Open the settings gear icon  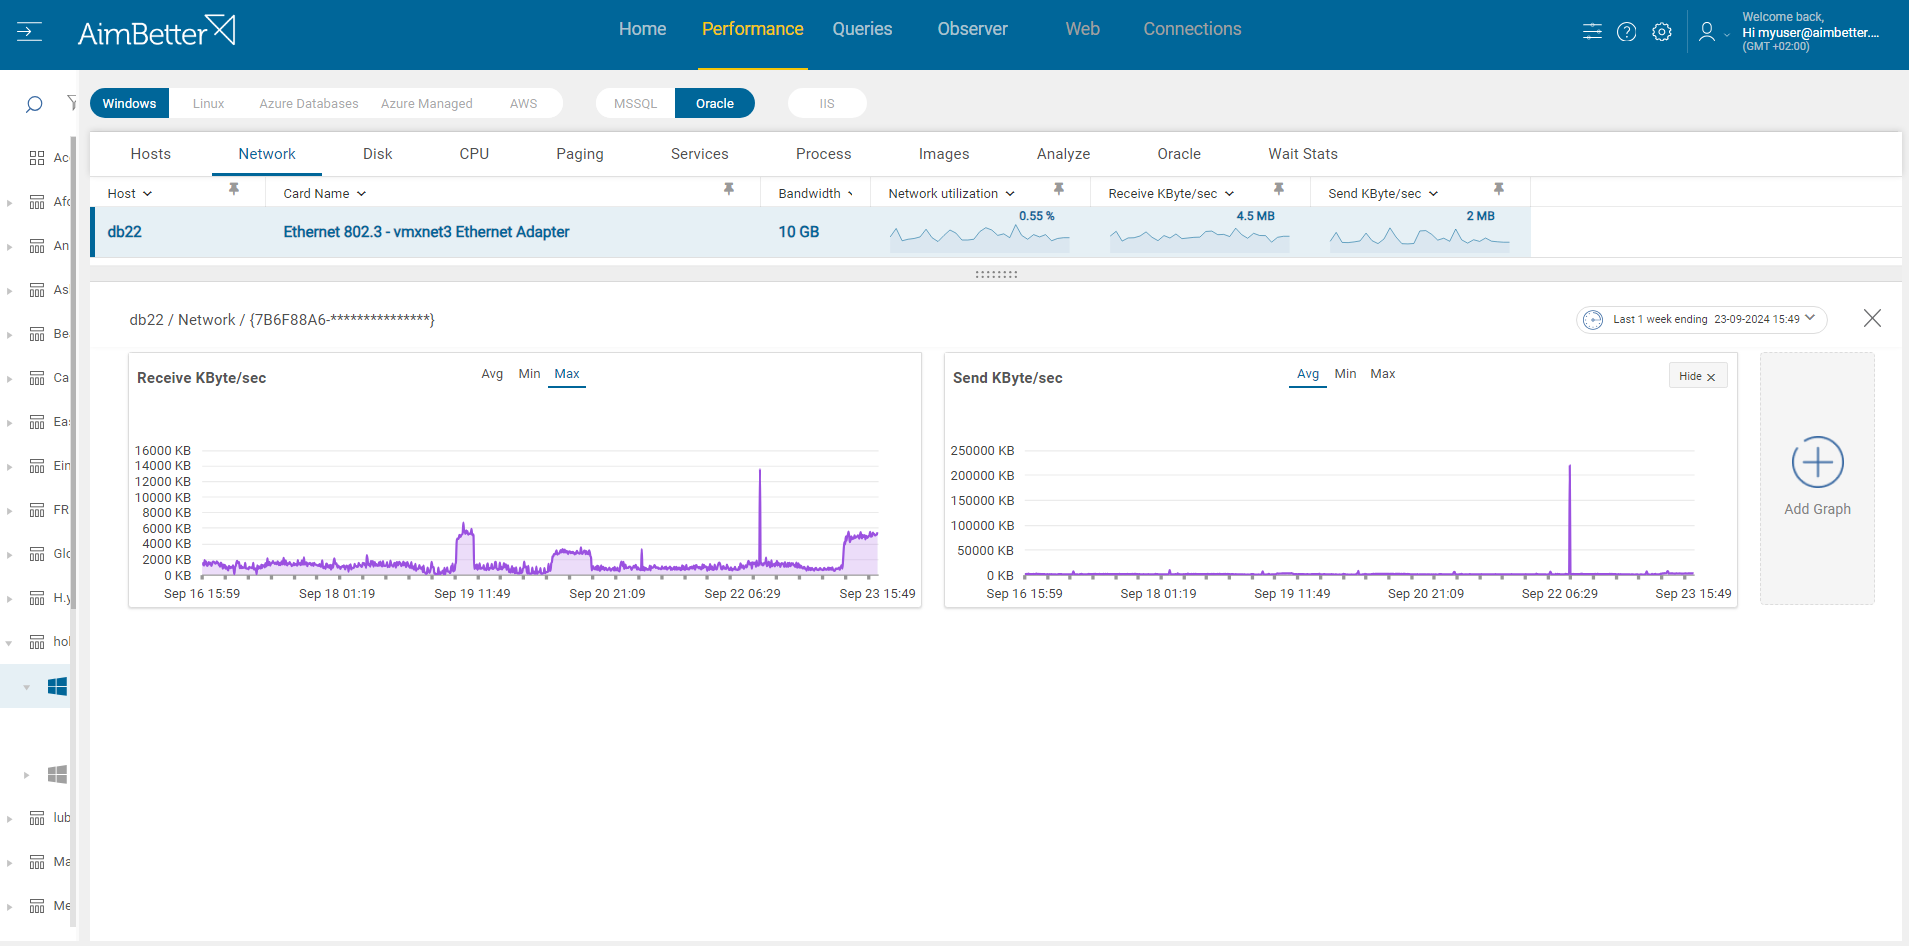[x=1662, y=32]
